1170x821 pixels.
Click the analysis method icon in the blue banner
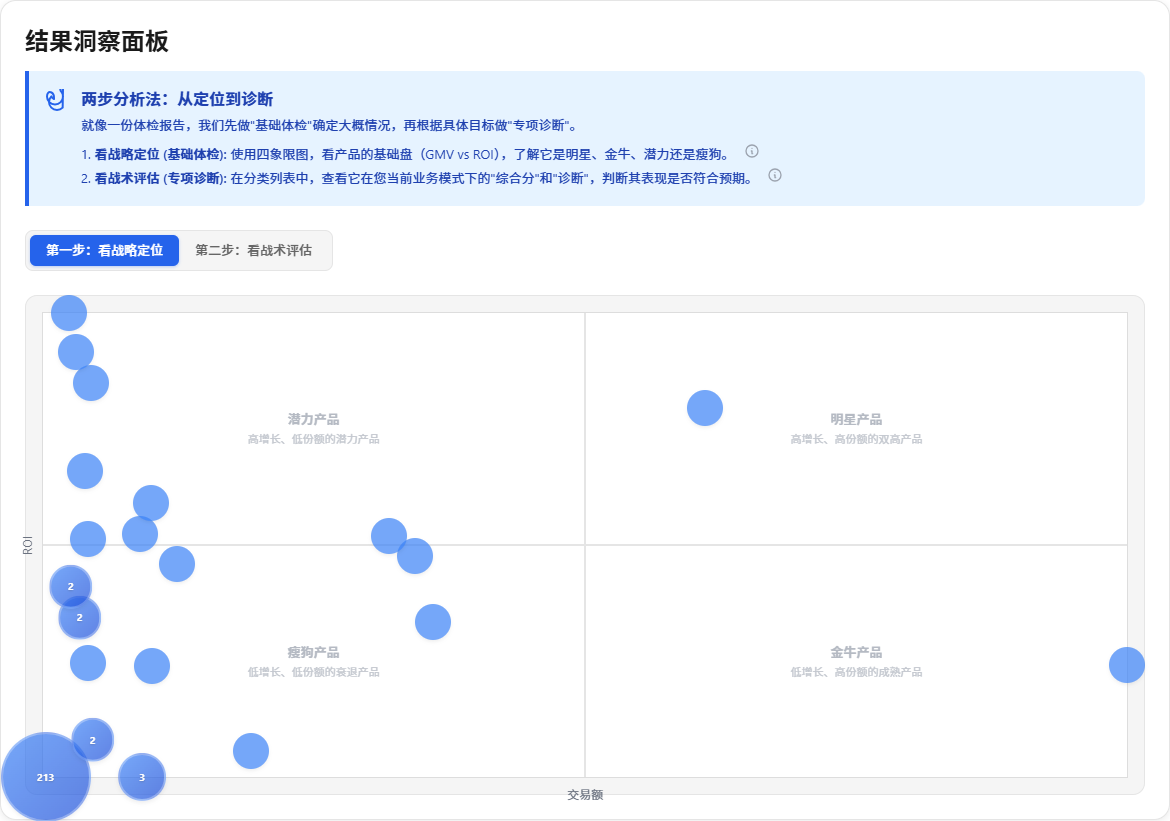pos(53,97)
